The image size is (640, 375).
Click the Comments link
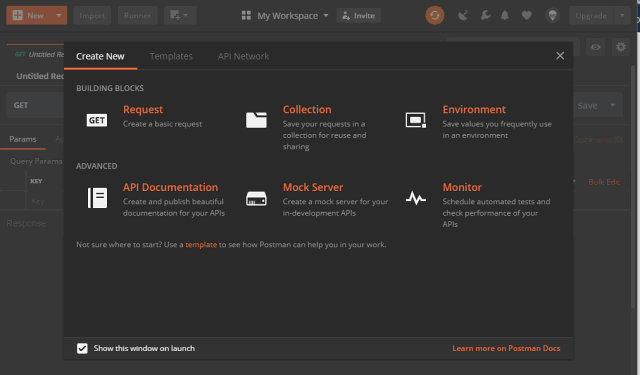click(598, 140)
